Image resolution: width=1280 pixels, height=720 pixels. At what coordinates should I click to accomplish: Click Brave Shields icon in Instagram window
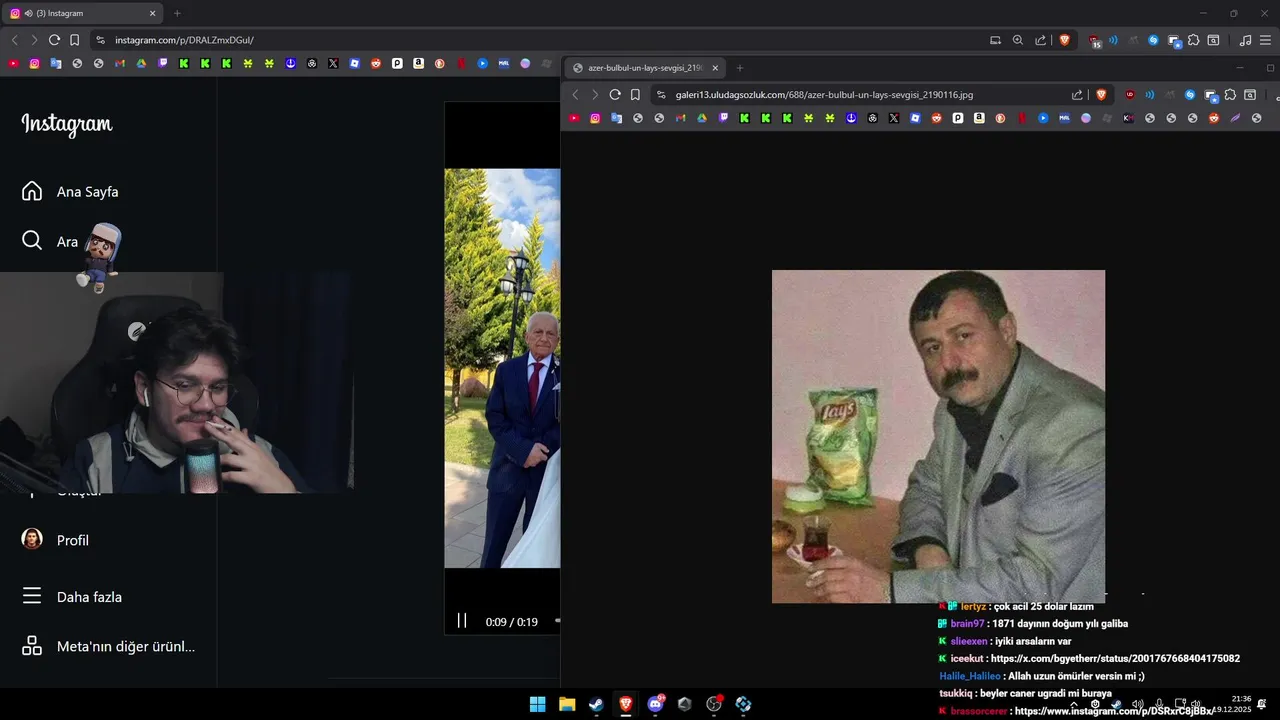1065,40
